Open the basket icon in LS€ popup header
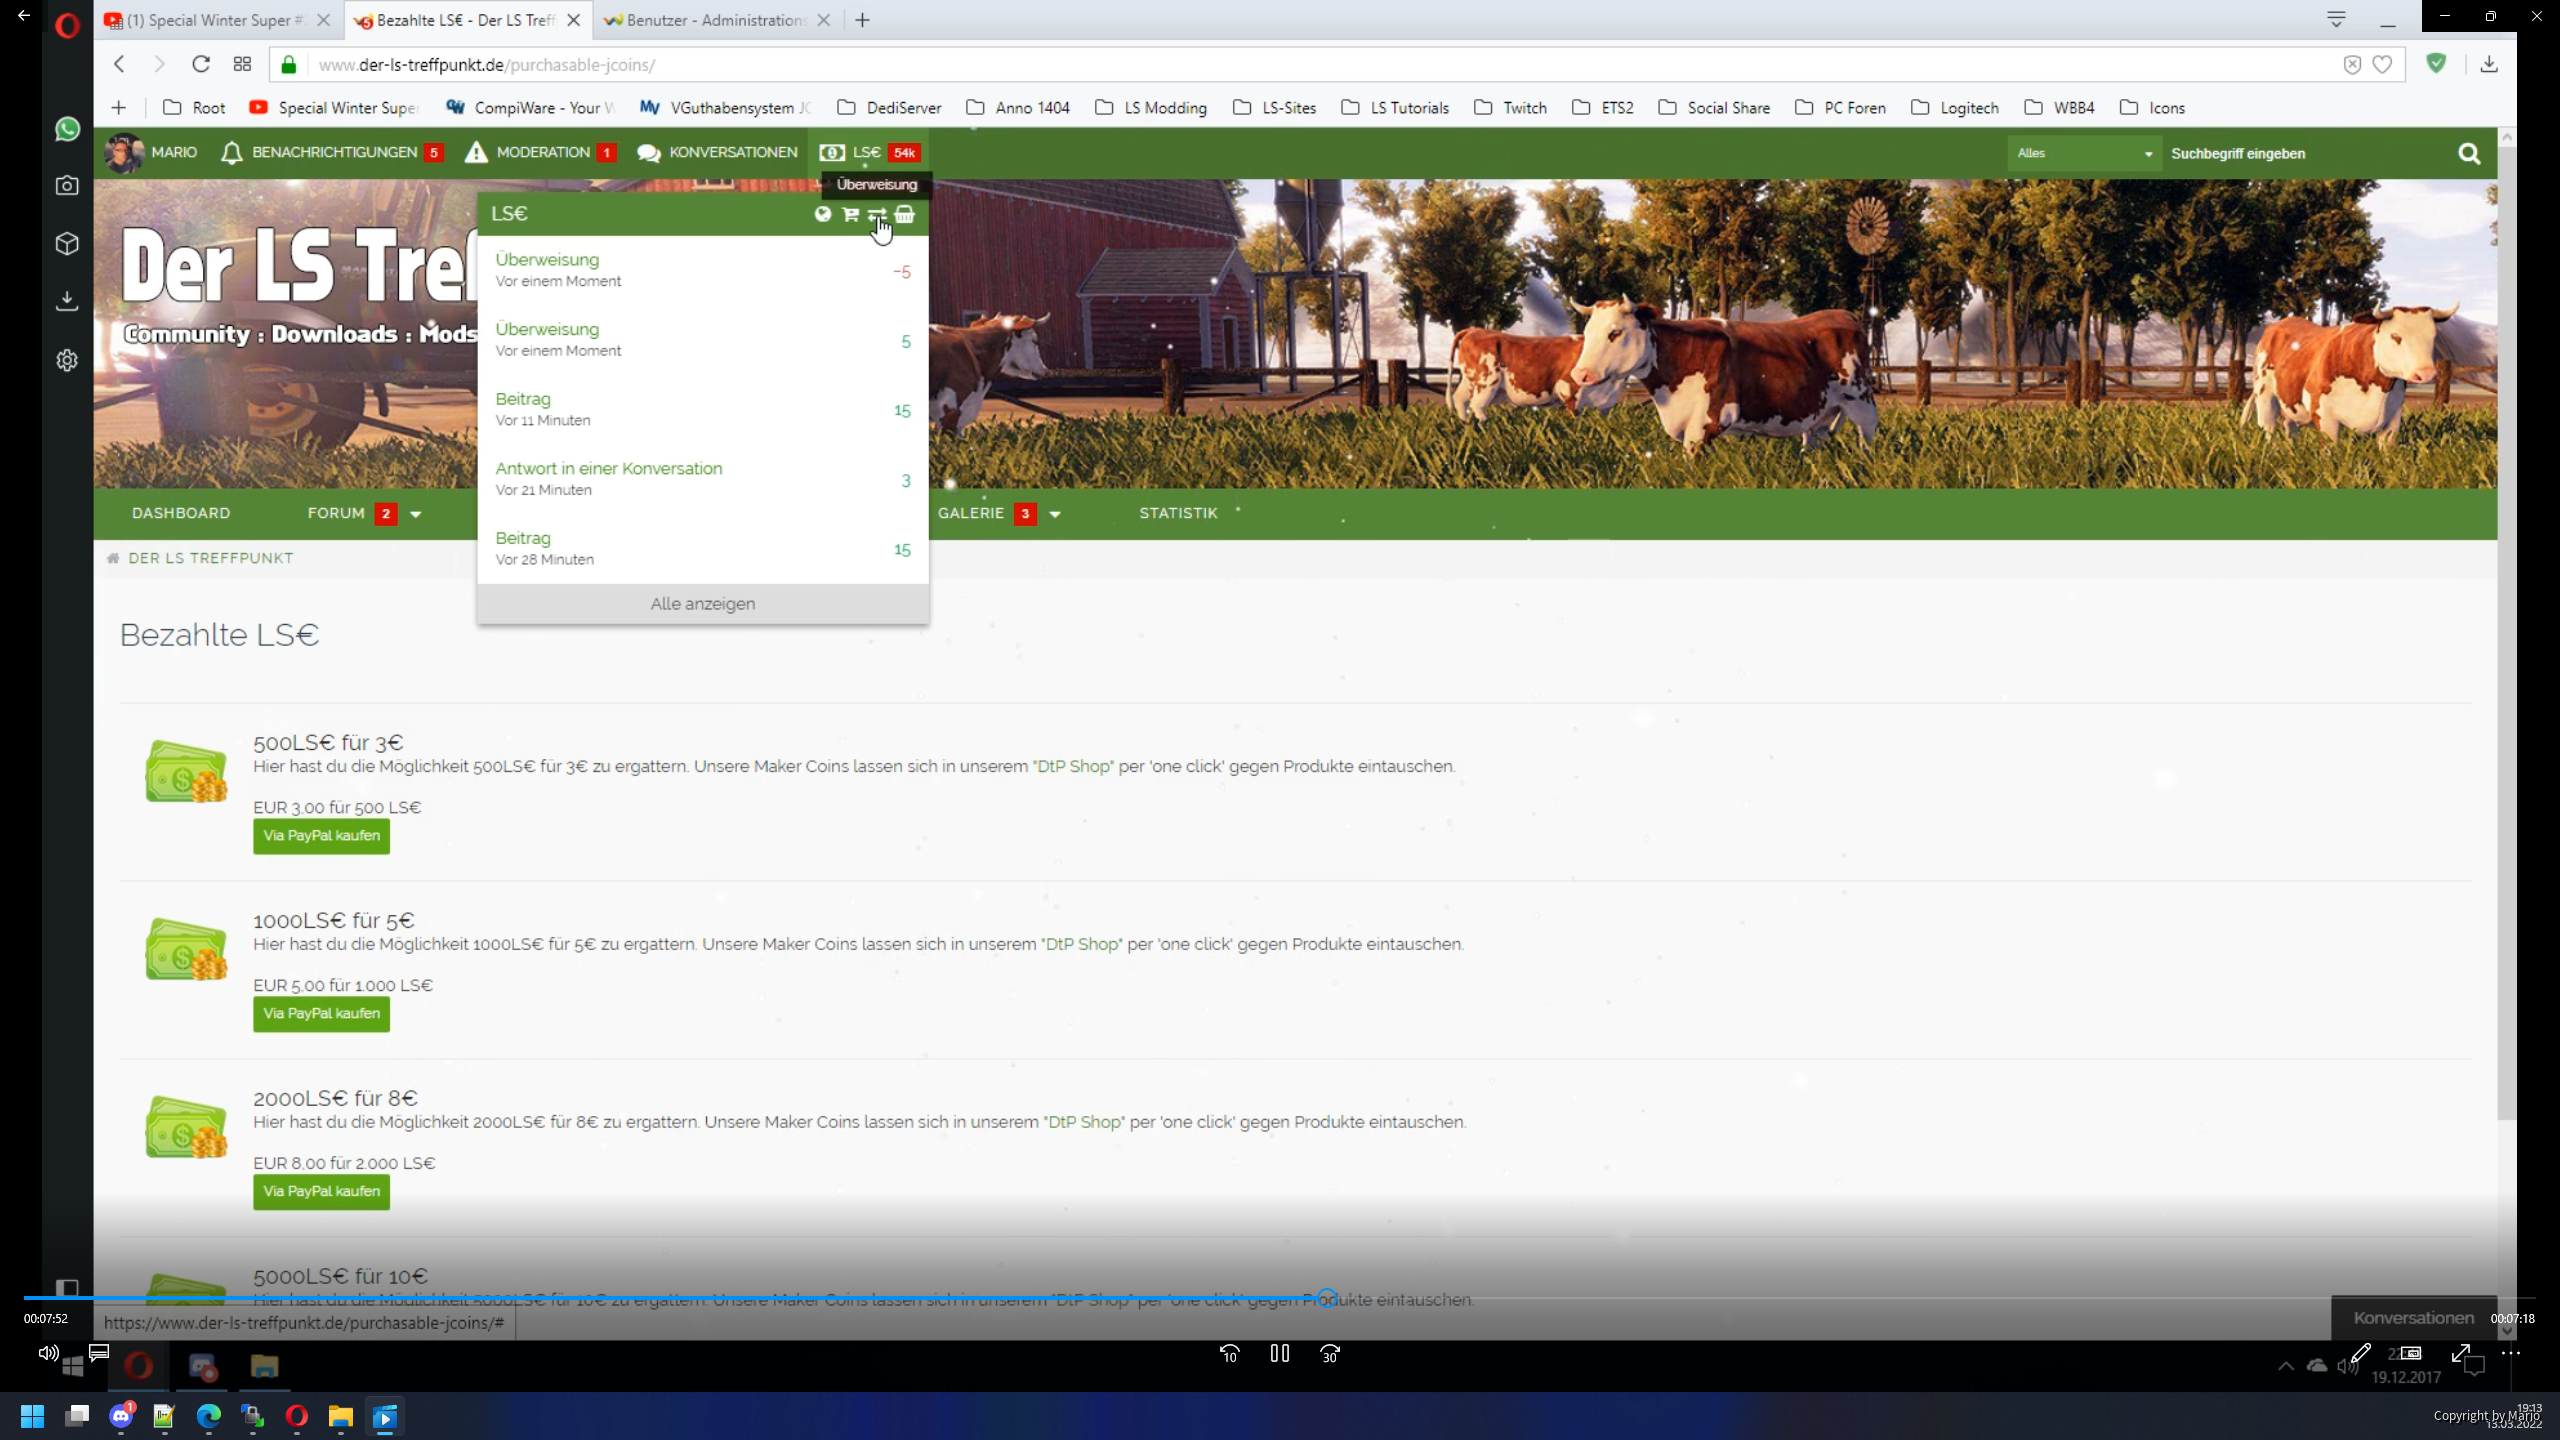Image resolution: width=2560 pixels, height=1440 pixels. pyautogui.click(x=905, y=214)
